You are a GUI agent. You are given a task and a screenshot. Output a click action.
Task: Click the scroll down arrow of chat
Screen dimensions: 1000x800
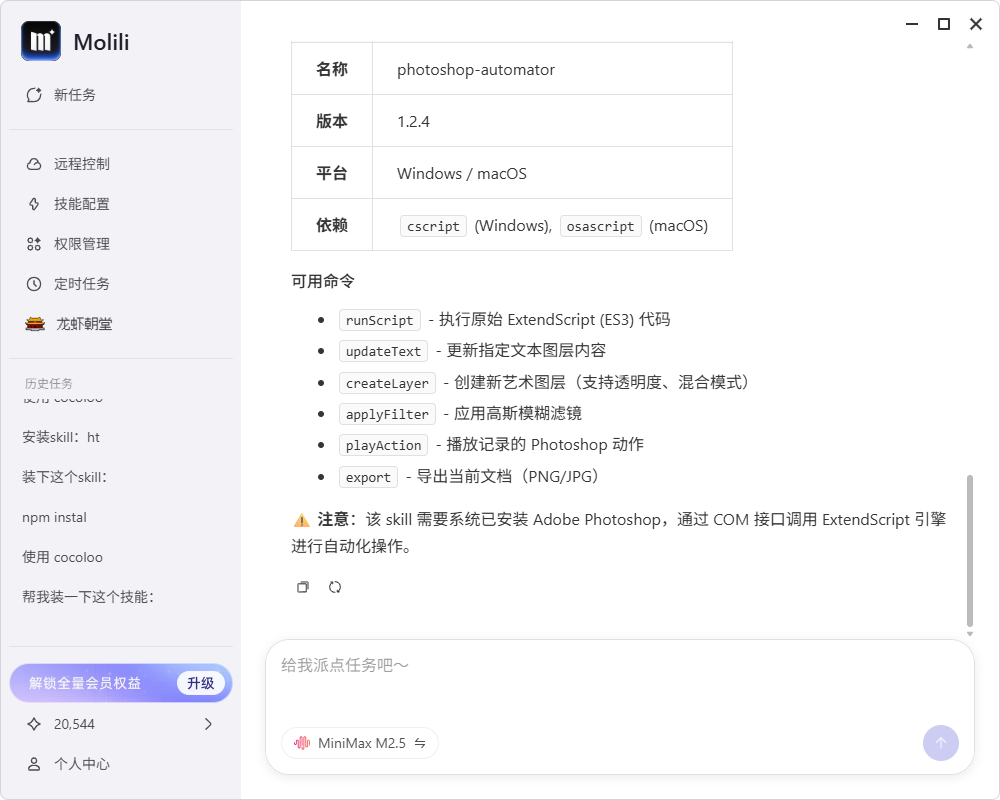(x=970, y=634)
